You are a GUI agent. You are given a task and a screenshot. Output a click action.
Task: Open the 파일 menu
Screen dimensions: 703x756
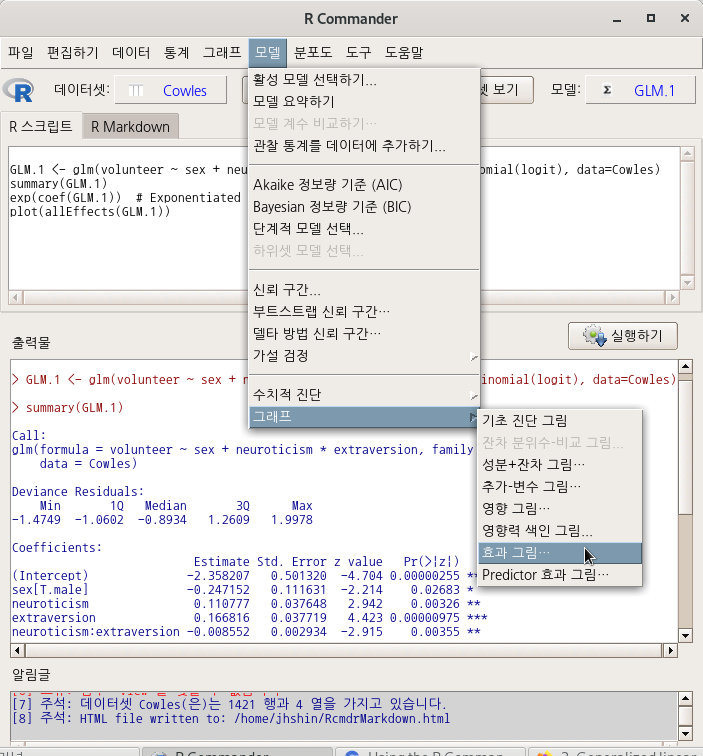(21, 52)
